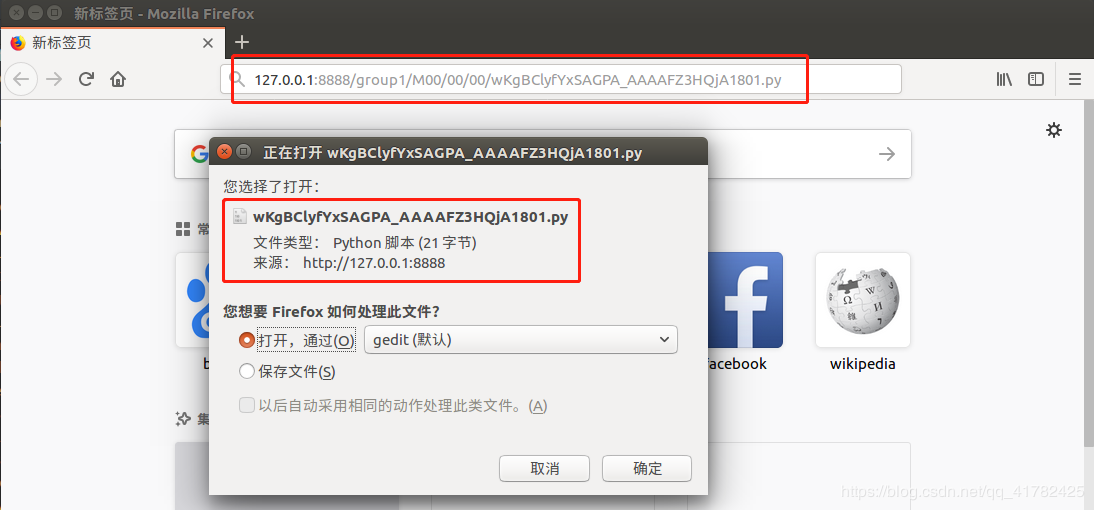Show the sidebar panel icon
1094x510 pixels.
pos(1036,79)
